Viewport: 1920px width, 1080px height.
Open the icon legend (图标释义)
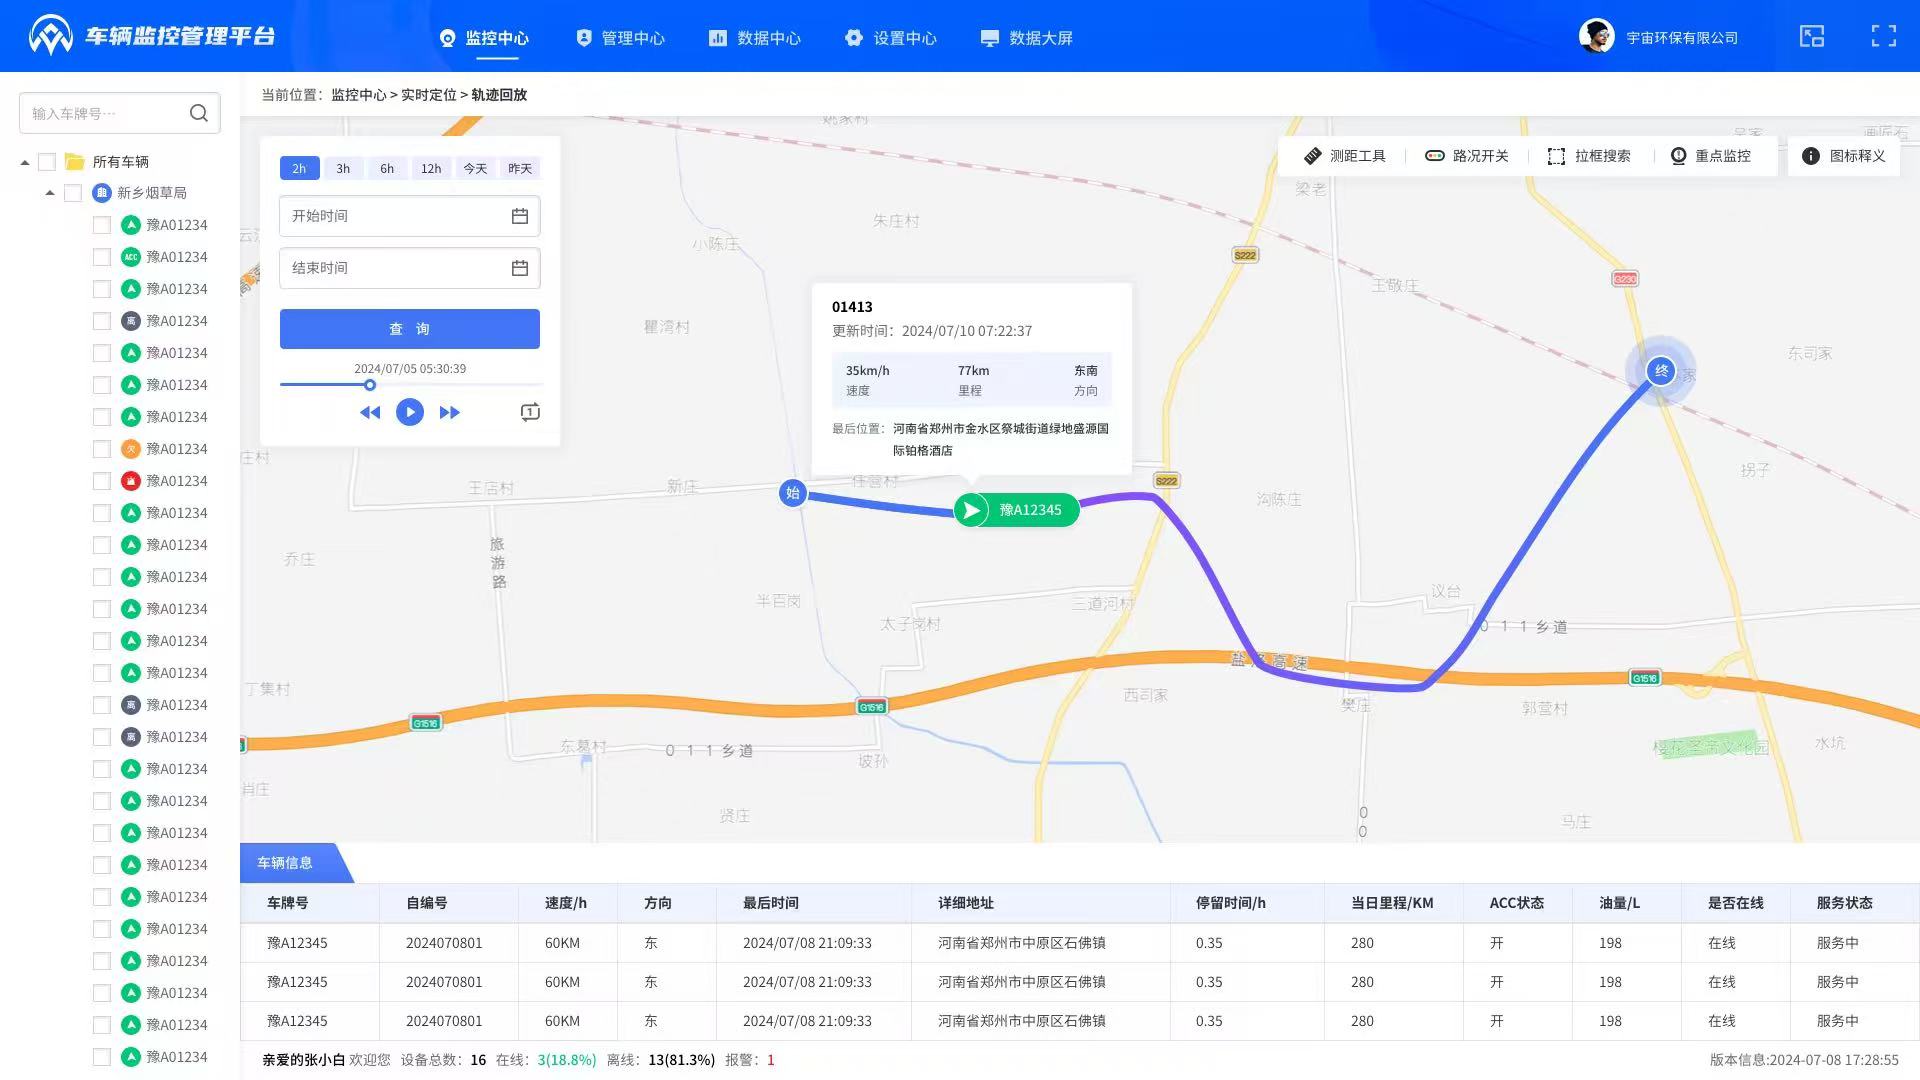pyautogui.click(x=1843, y=156)
